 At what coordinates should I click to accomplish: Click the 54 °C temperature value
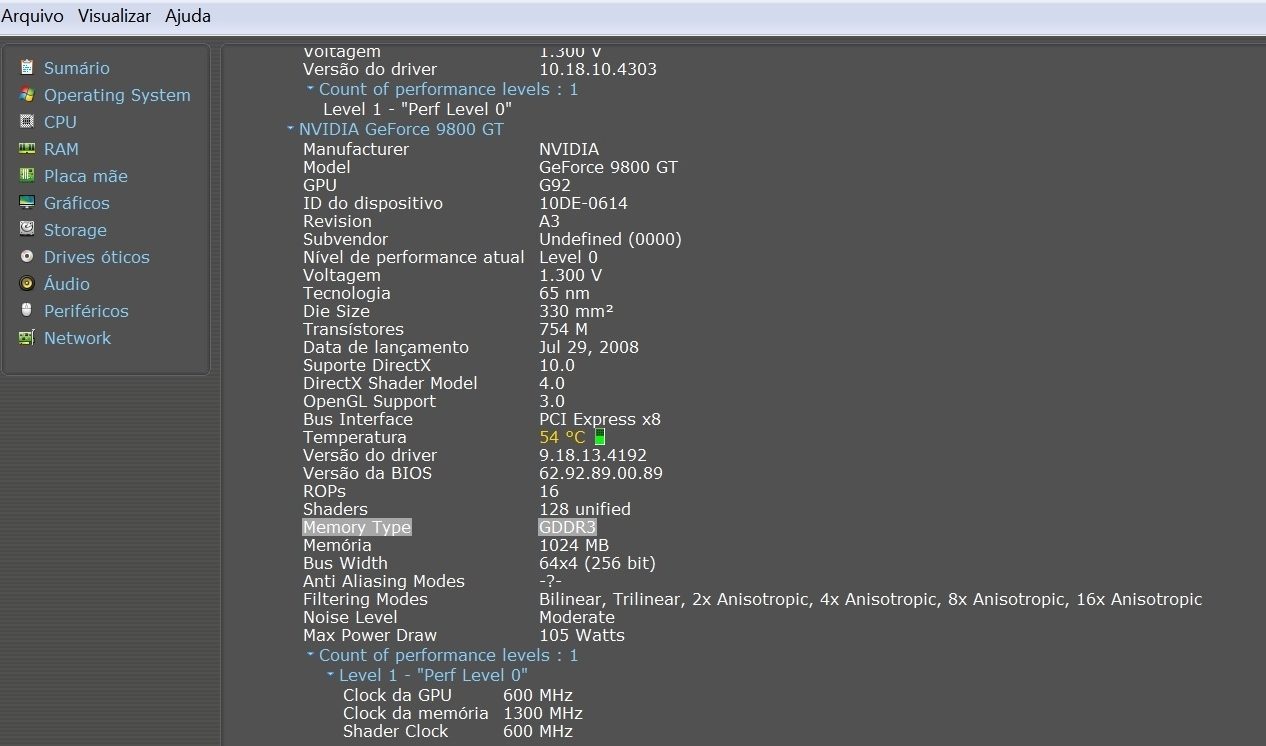[x=562, y=437]
